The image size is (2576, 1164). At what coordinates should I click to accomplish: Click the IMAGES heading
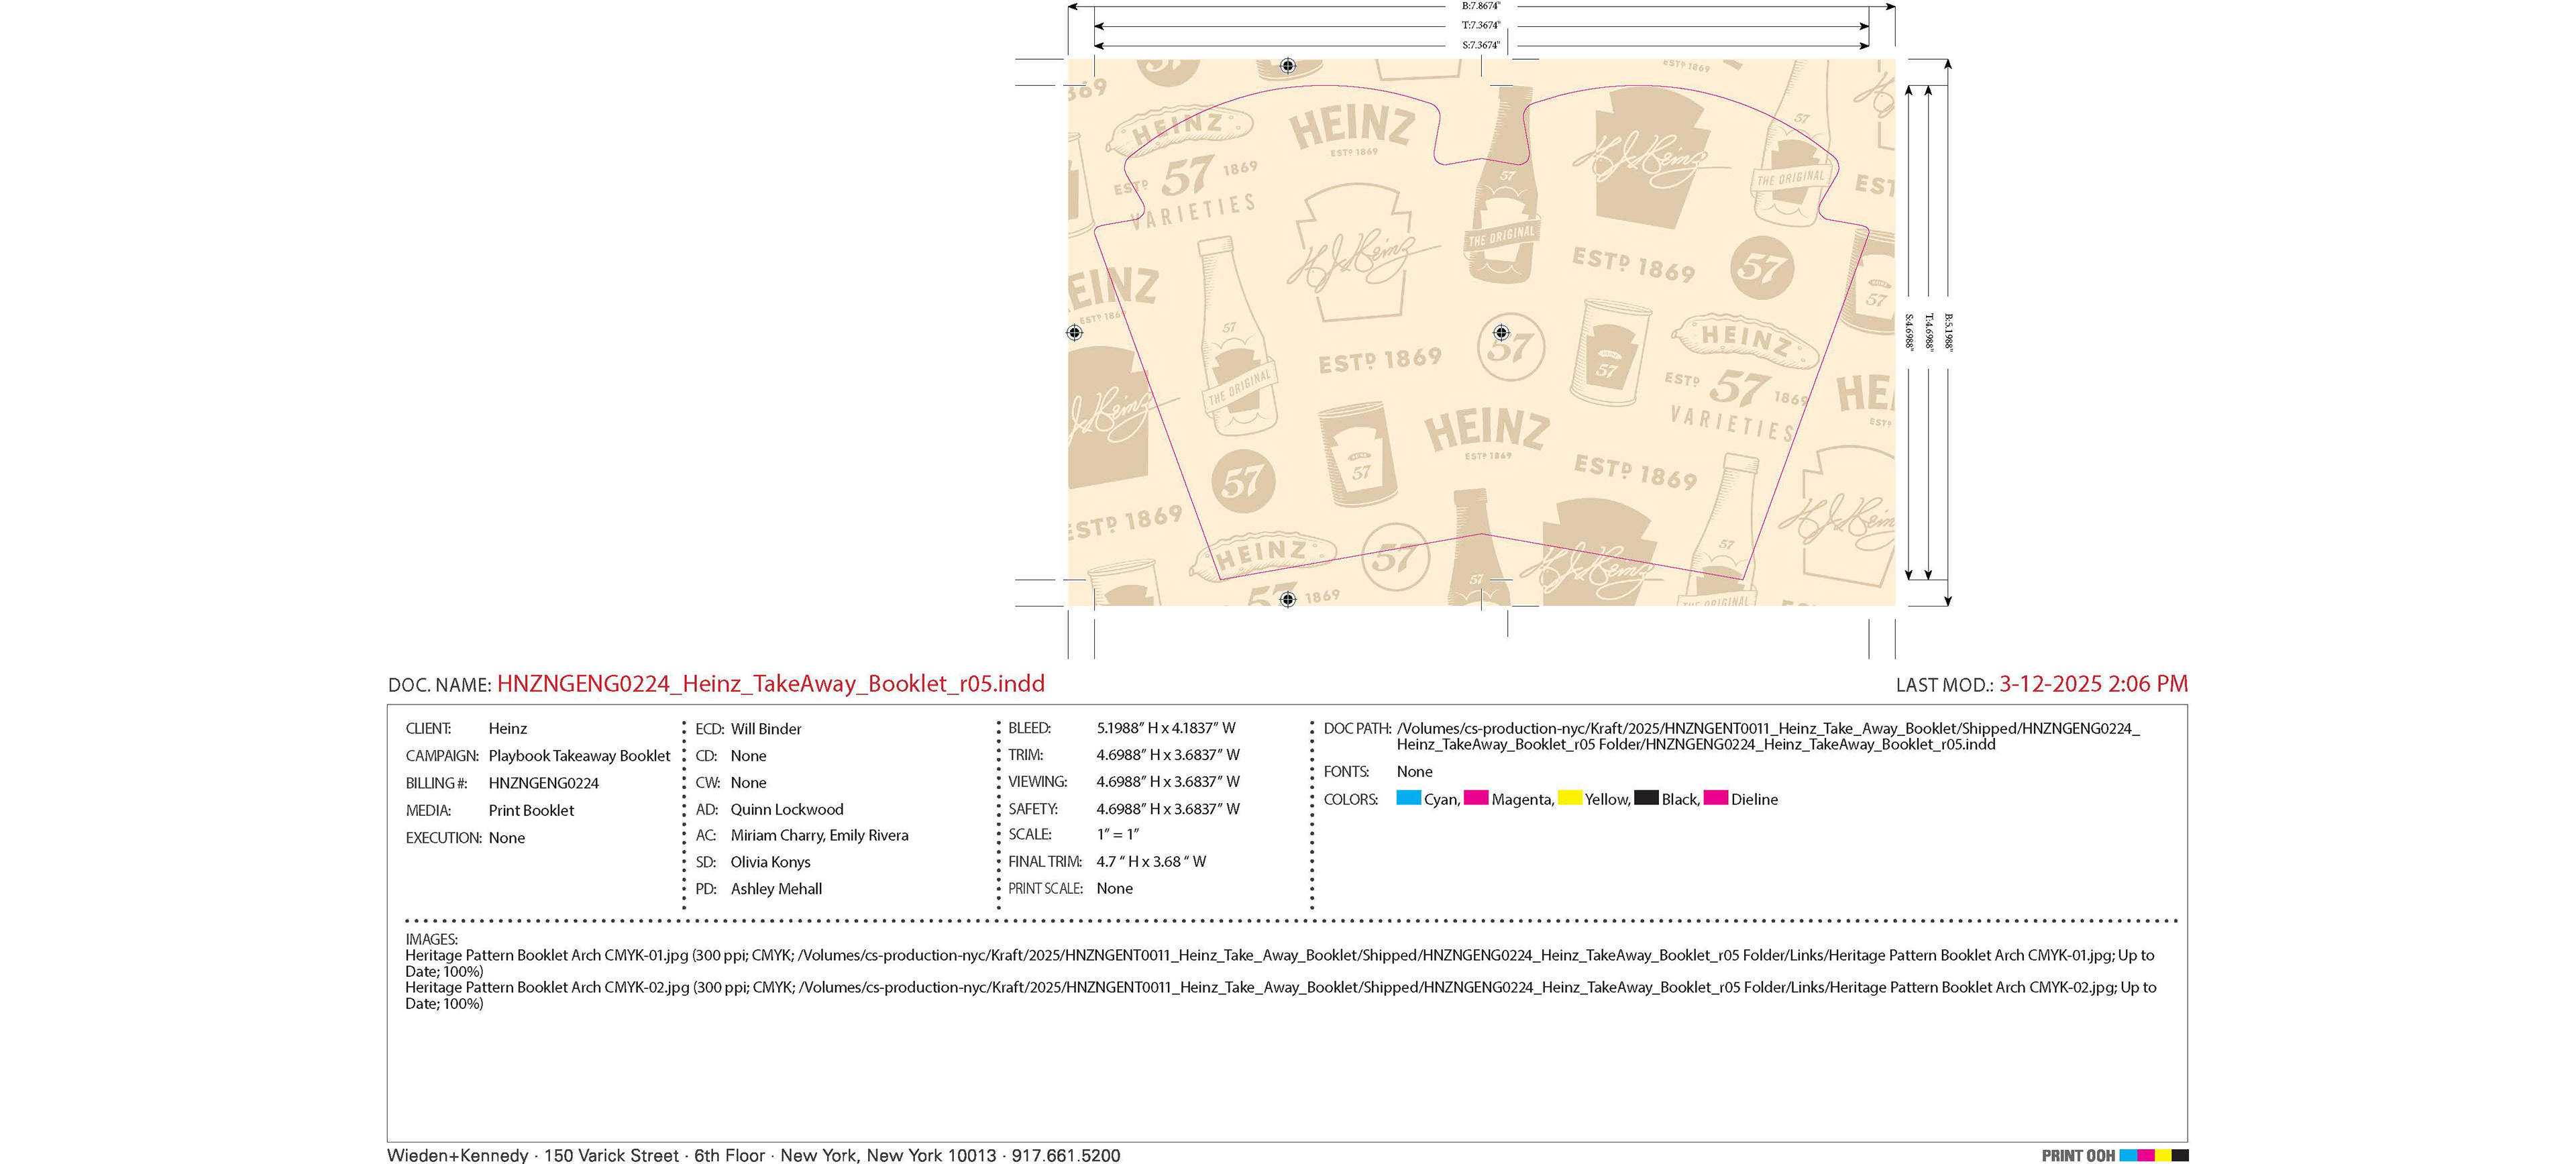431,939
